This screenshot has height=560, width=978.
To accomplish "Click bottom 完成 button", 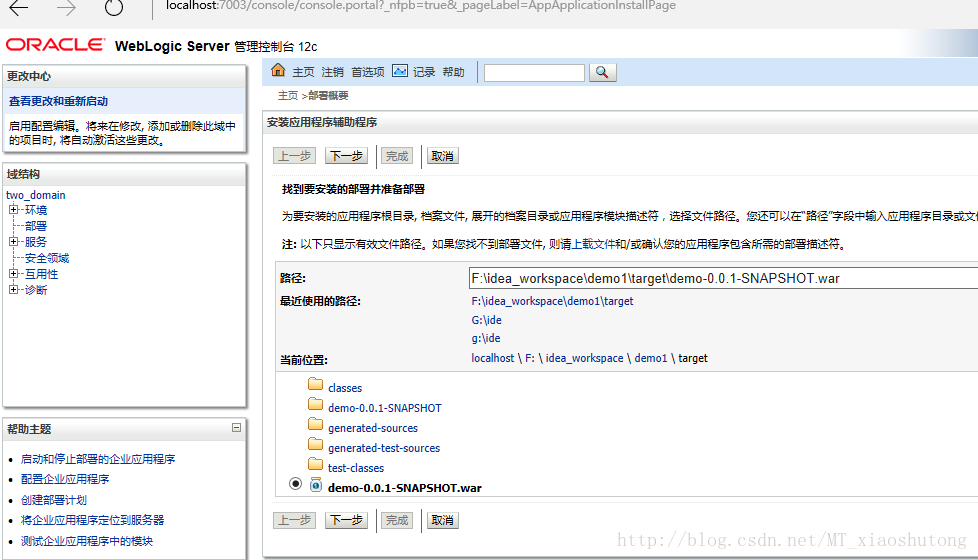I will [397, 520].
